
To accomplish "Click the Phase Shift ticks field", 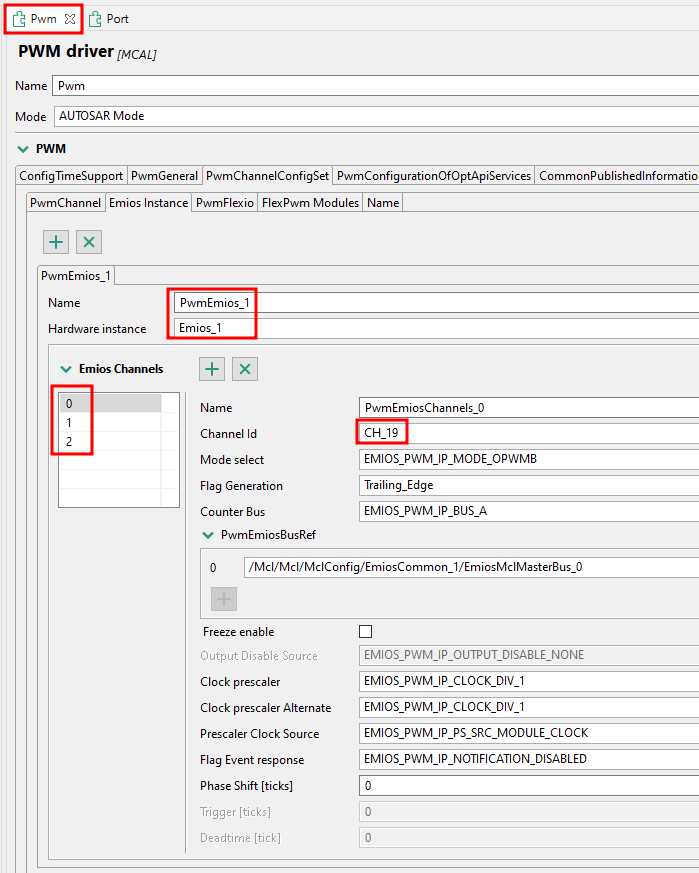I will (529, 786).
